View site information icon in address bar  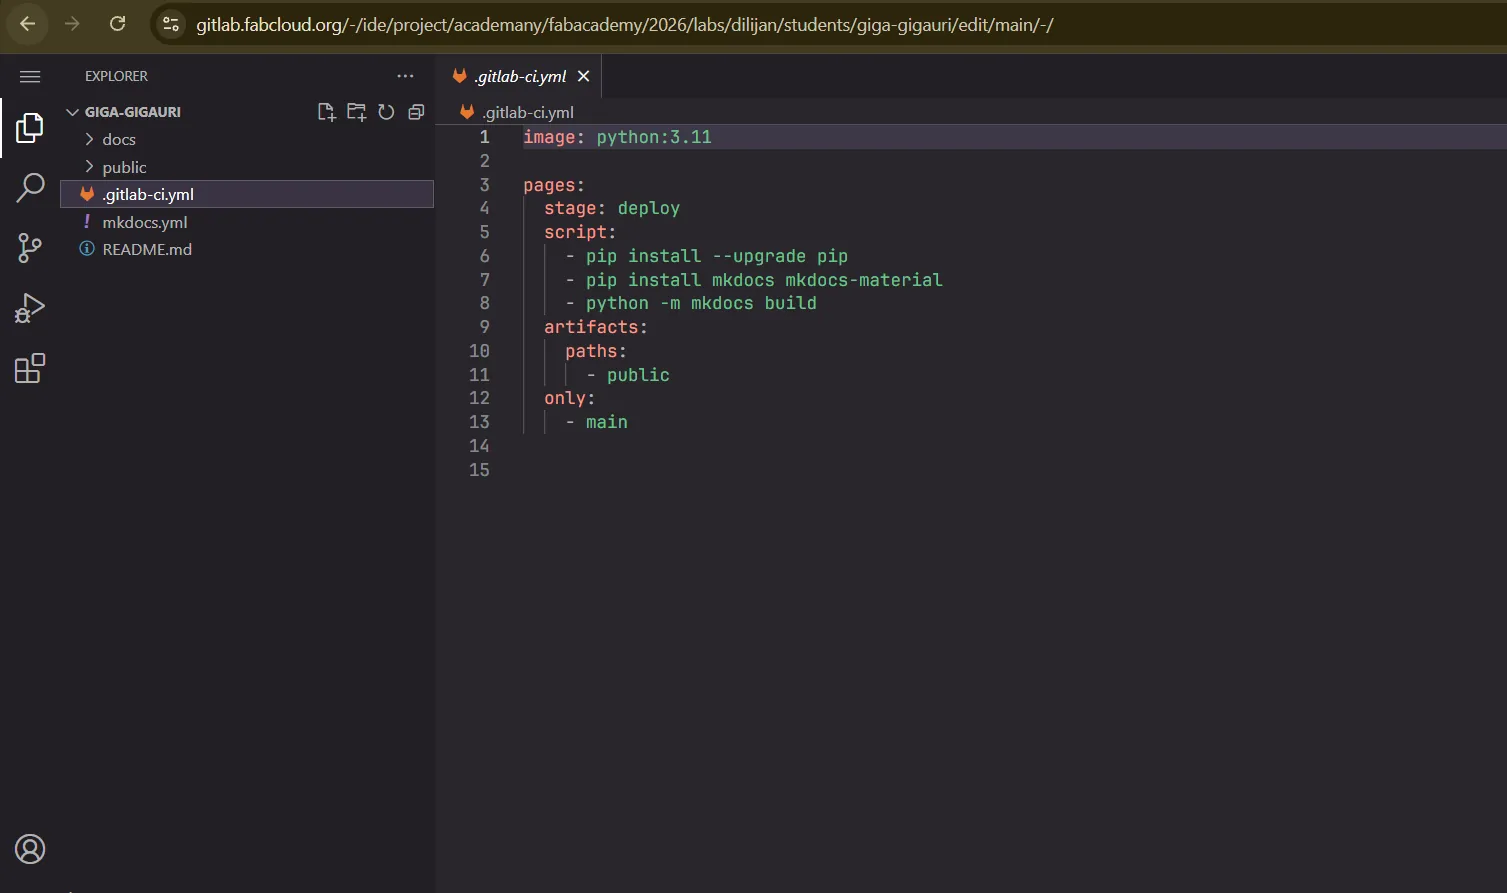(x=171, y=24)
